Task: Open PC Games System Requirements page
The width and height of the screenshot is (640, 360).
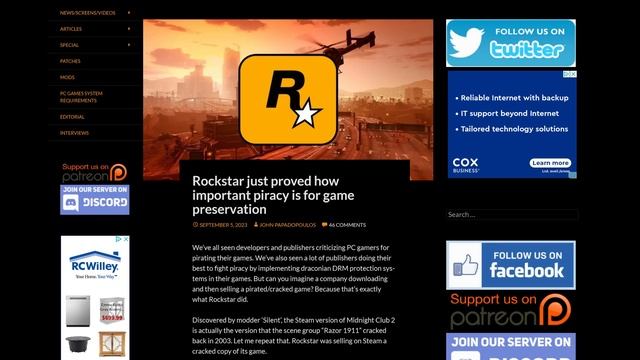Action: [x=81, y=97]
